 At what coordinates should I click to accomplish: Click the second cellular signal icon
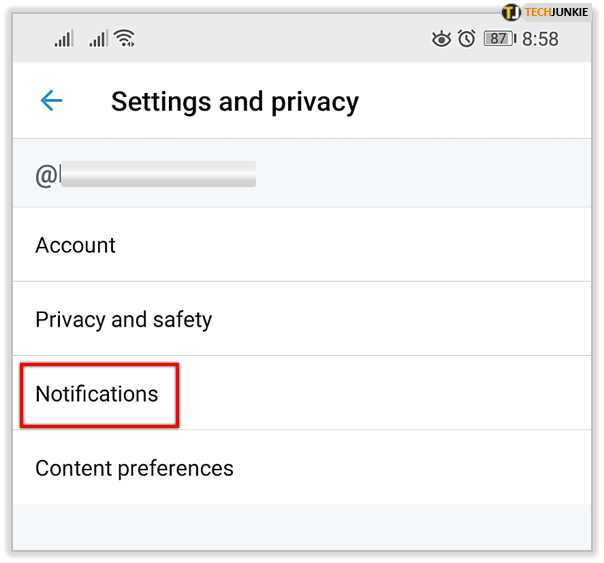point(97,39)
